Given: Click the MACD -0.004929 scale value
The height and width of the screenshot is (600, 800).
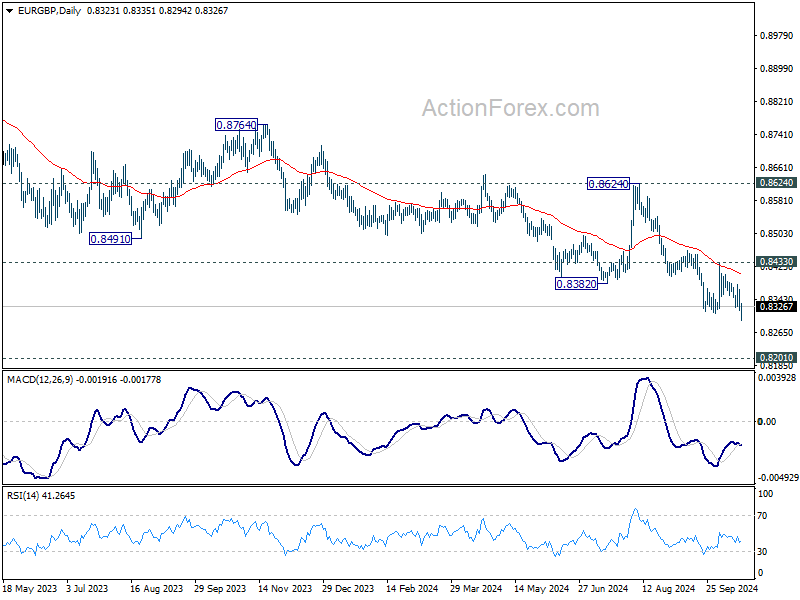Looking at the screenshot, I should tap(778, 478).
